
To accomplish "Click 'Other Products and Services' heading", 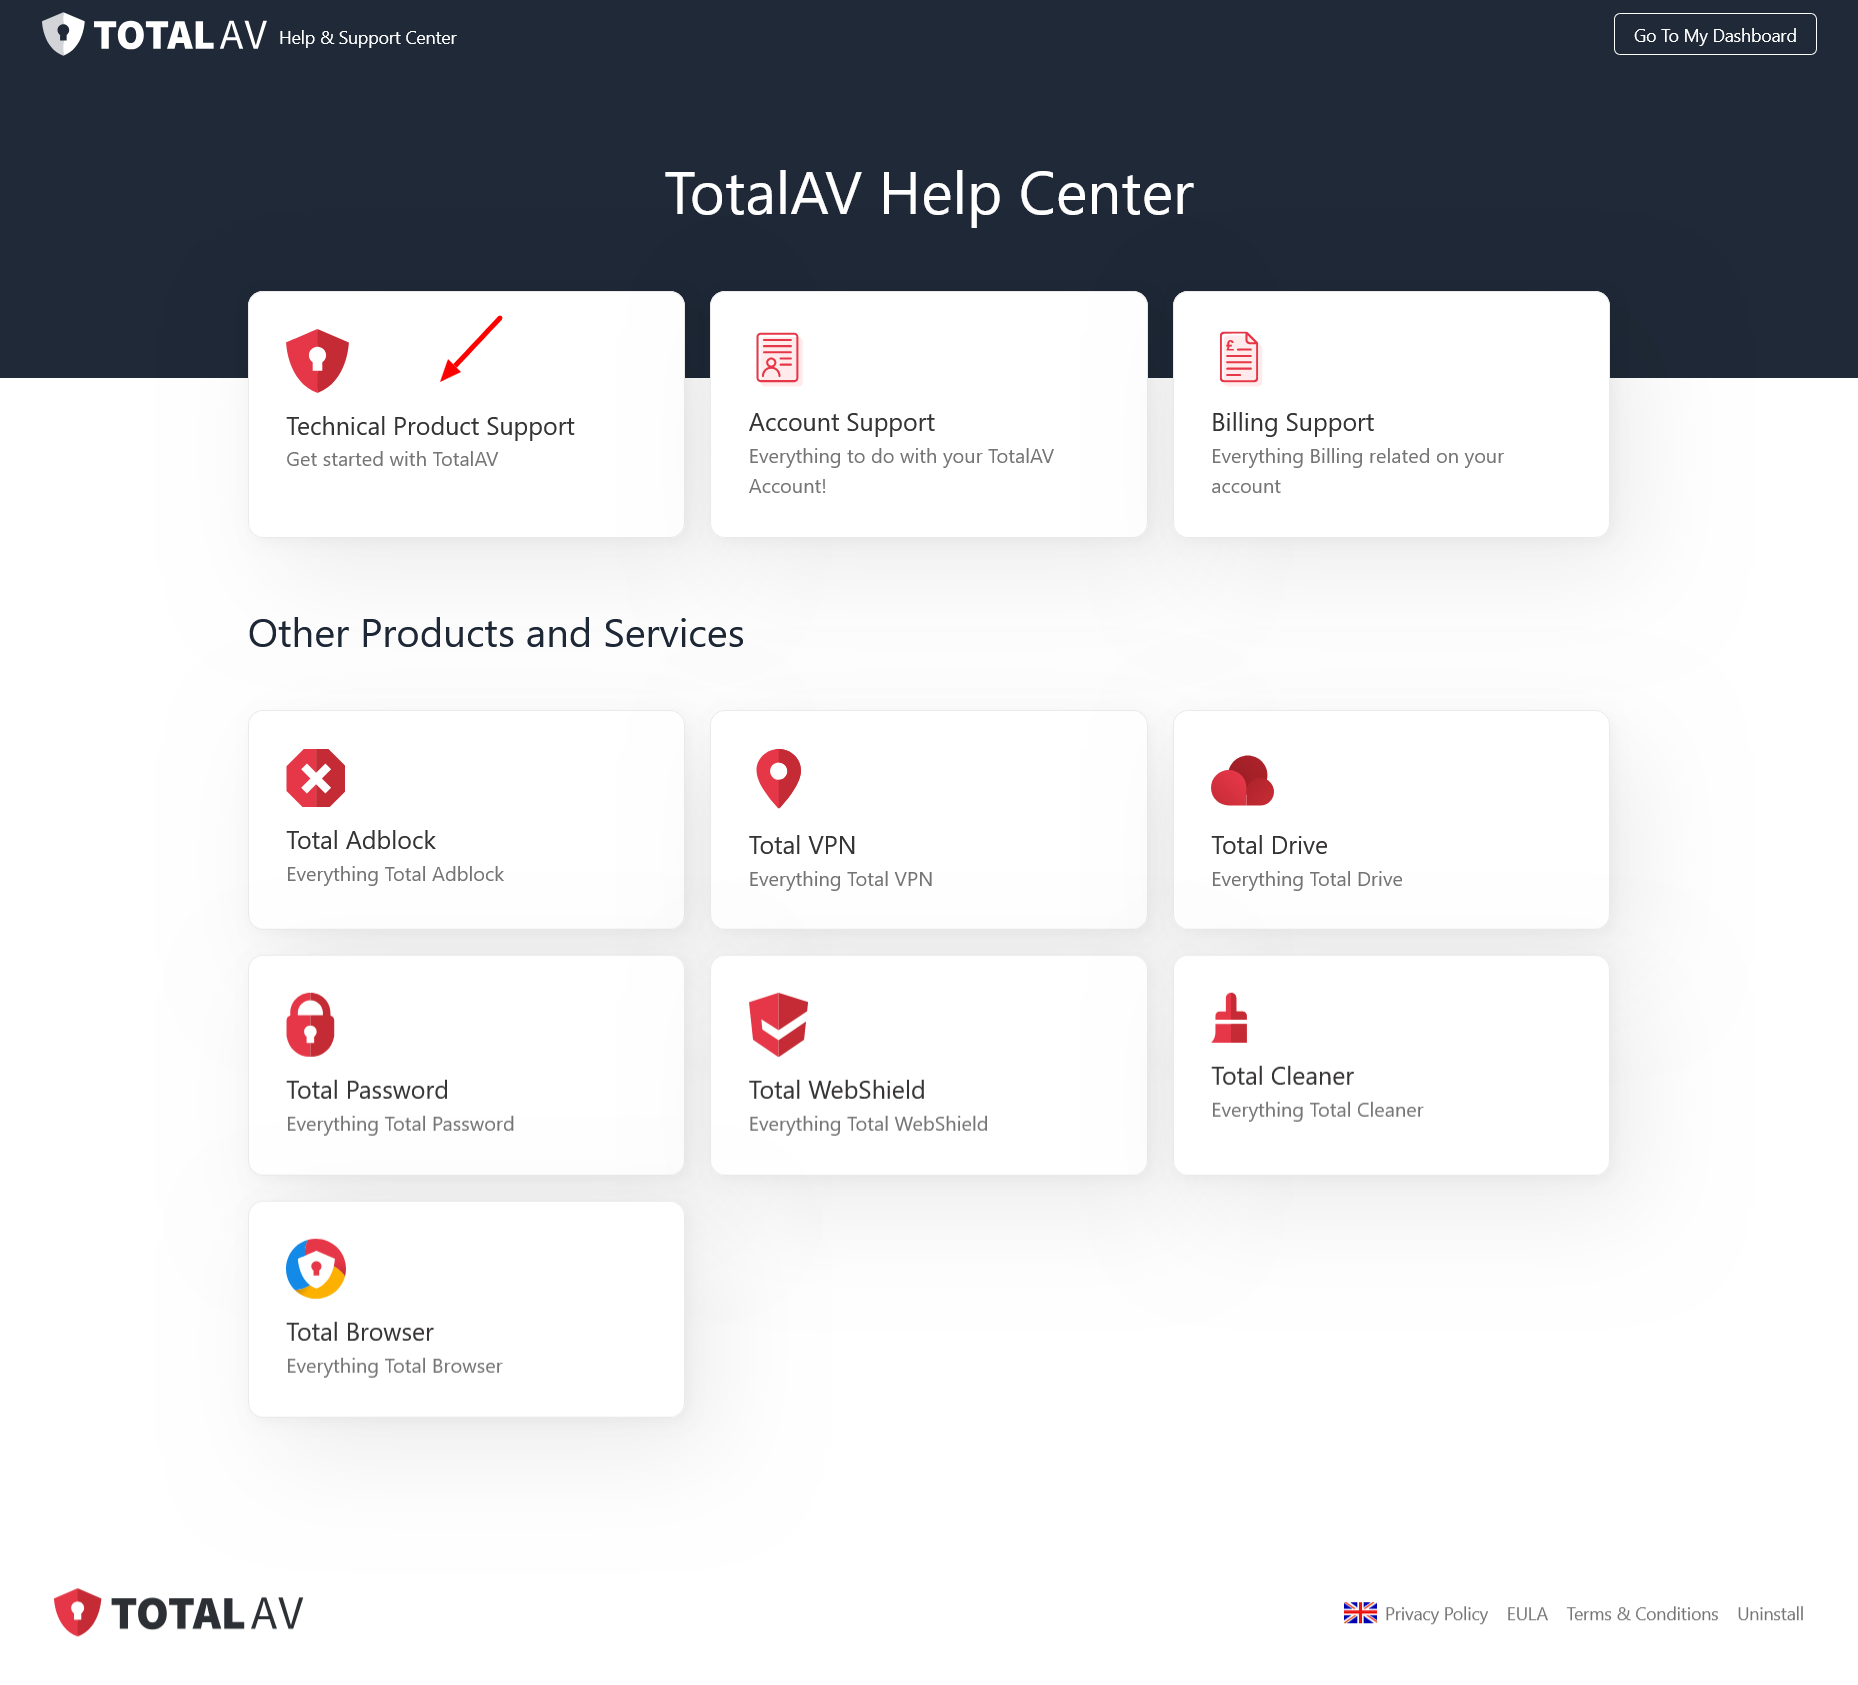I will [496, 634].
